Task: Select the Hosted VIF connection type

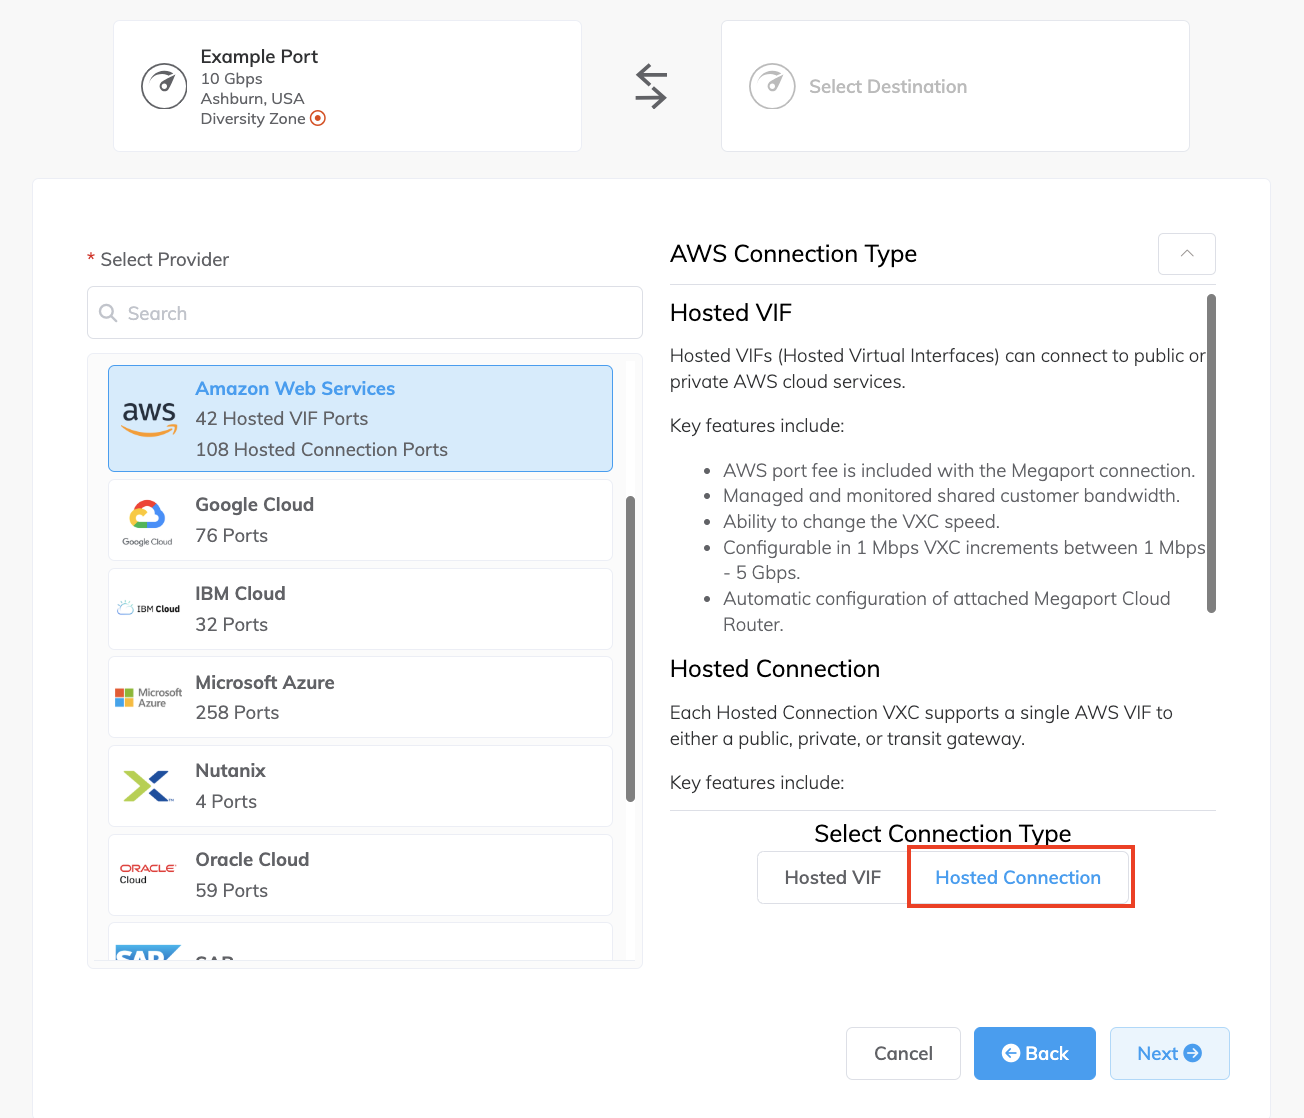Action: [831, 877]
